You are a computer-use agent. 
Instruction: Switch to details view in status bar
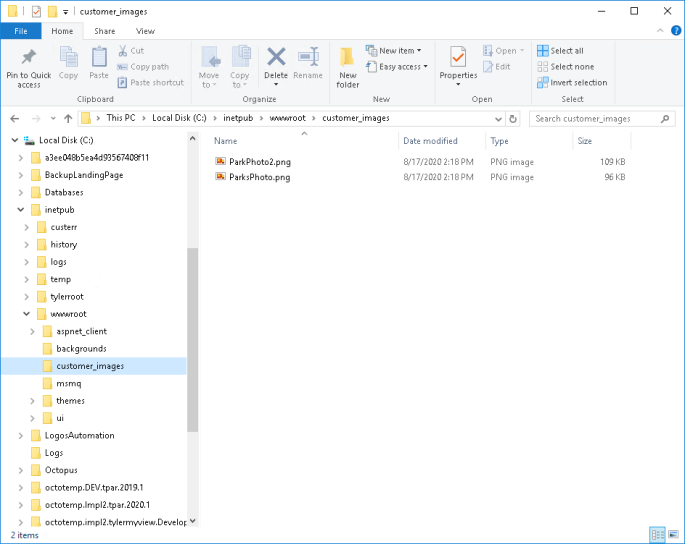(x=657, y=535)
